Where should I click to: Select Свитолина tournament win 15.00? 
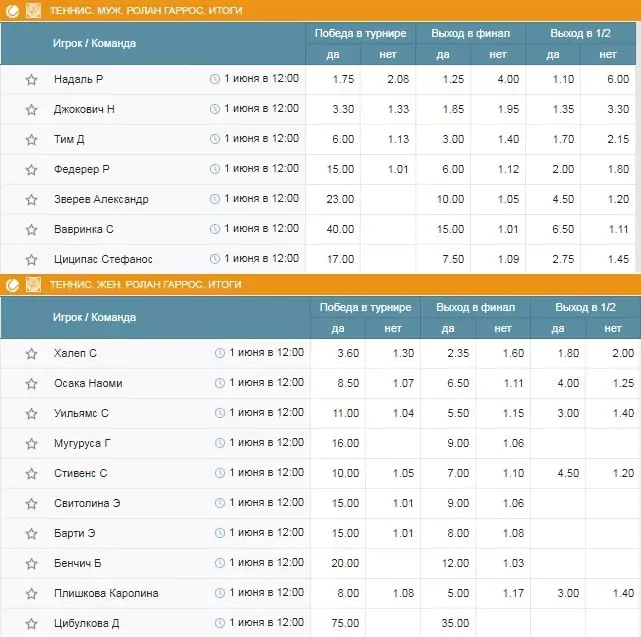[345, 503]
